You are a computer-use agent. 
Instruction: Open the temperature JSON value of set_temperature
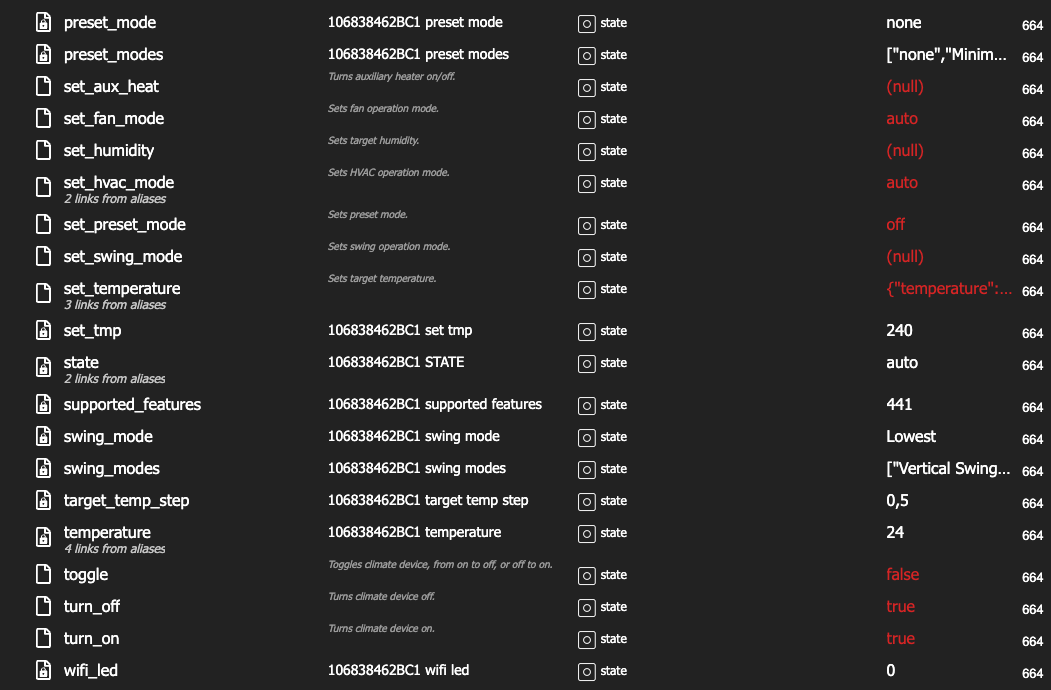click(x=949, y=289)
